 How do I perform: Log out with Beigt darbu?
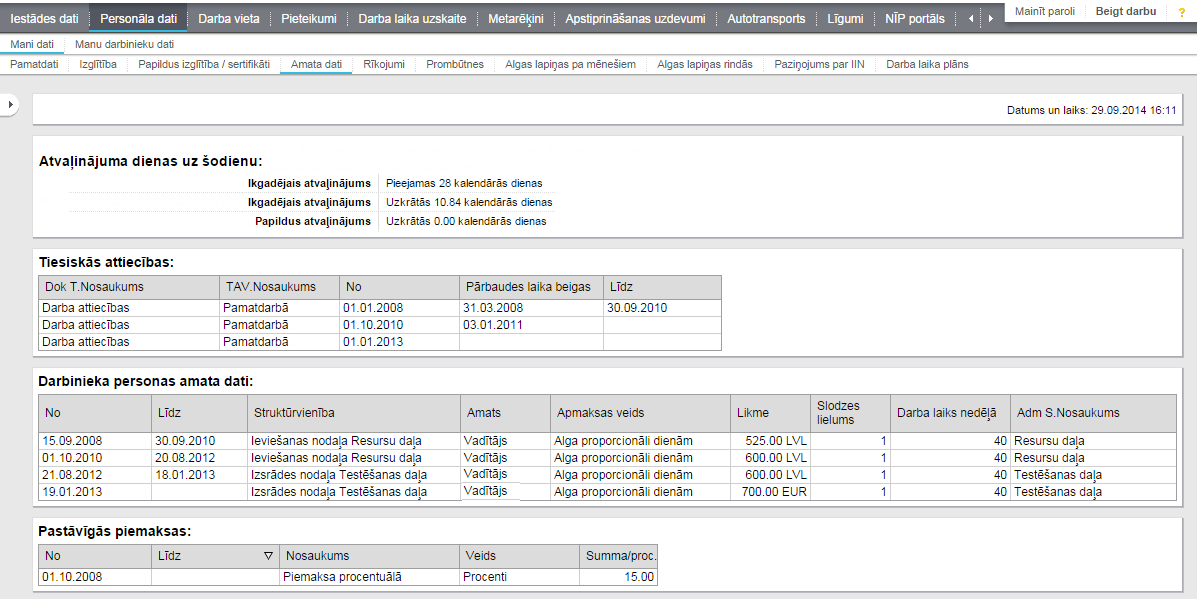tap(1126, 11)
